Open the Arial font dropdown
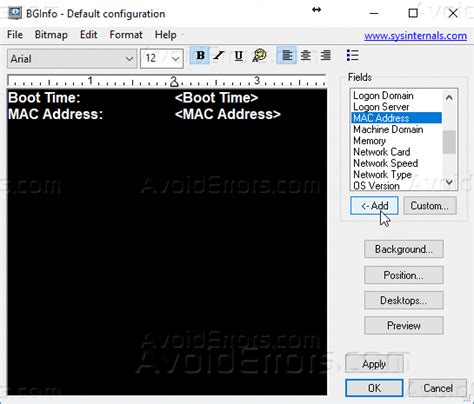Viewport: 474px width, 404px height. [72, 59]
